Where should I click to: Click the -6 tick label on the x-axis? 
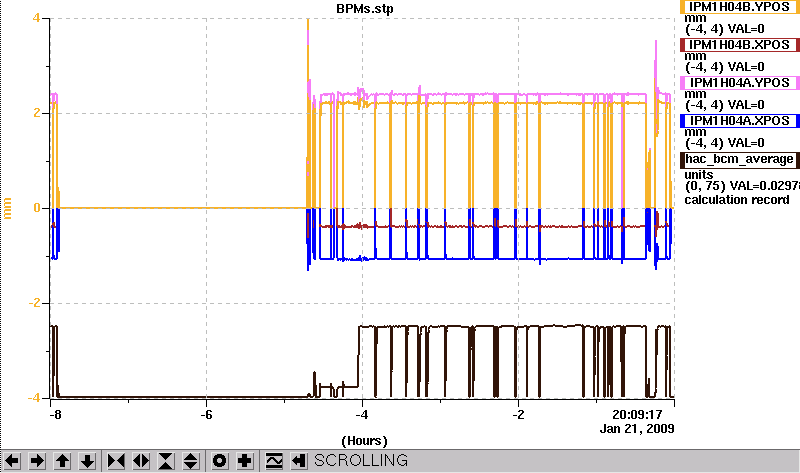206,414
